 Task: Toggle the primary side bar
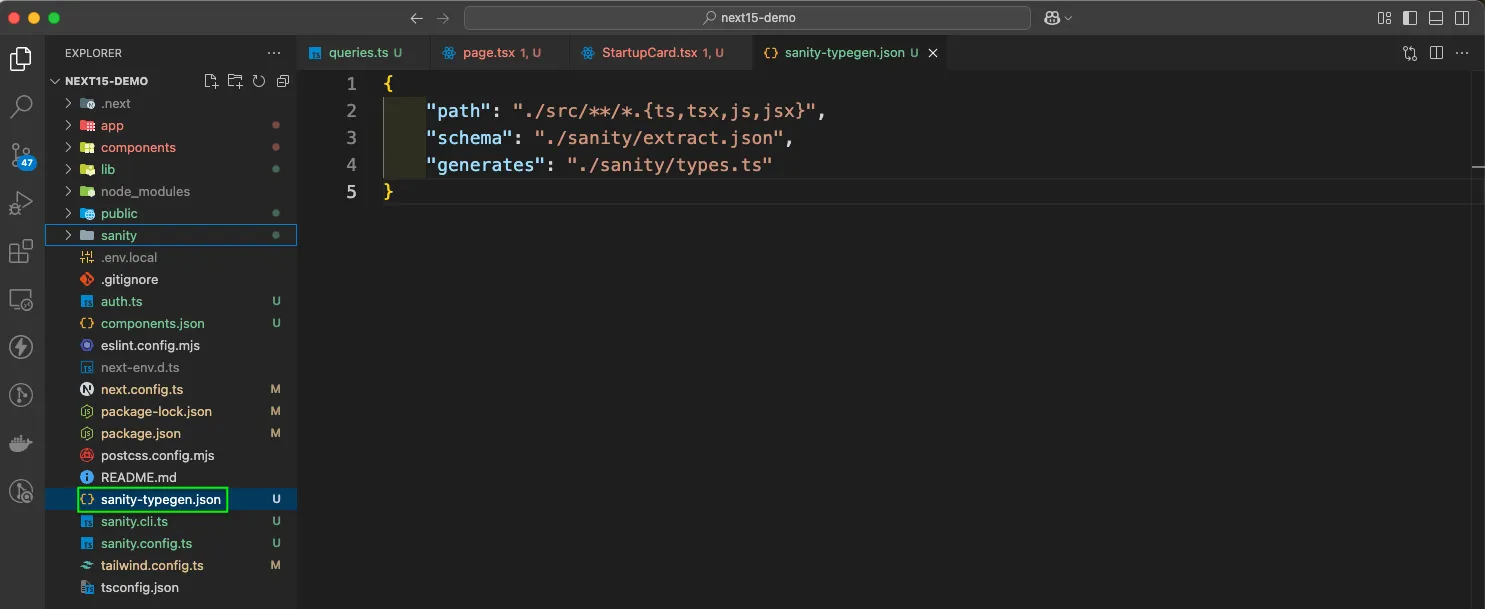pyautogui.click(x=1411, y=18)
